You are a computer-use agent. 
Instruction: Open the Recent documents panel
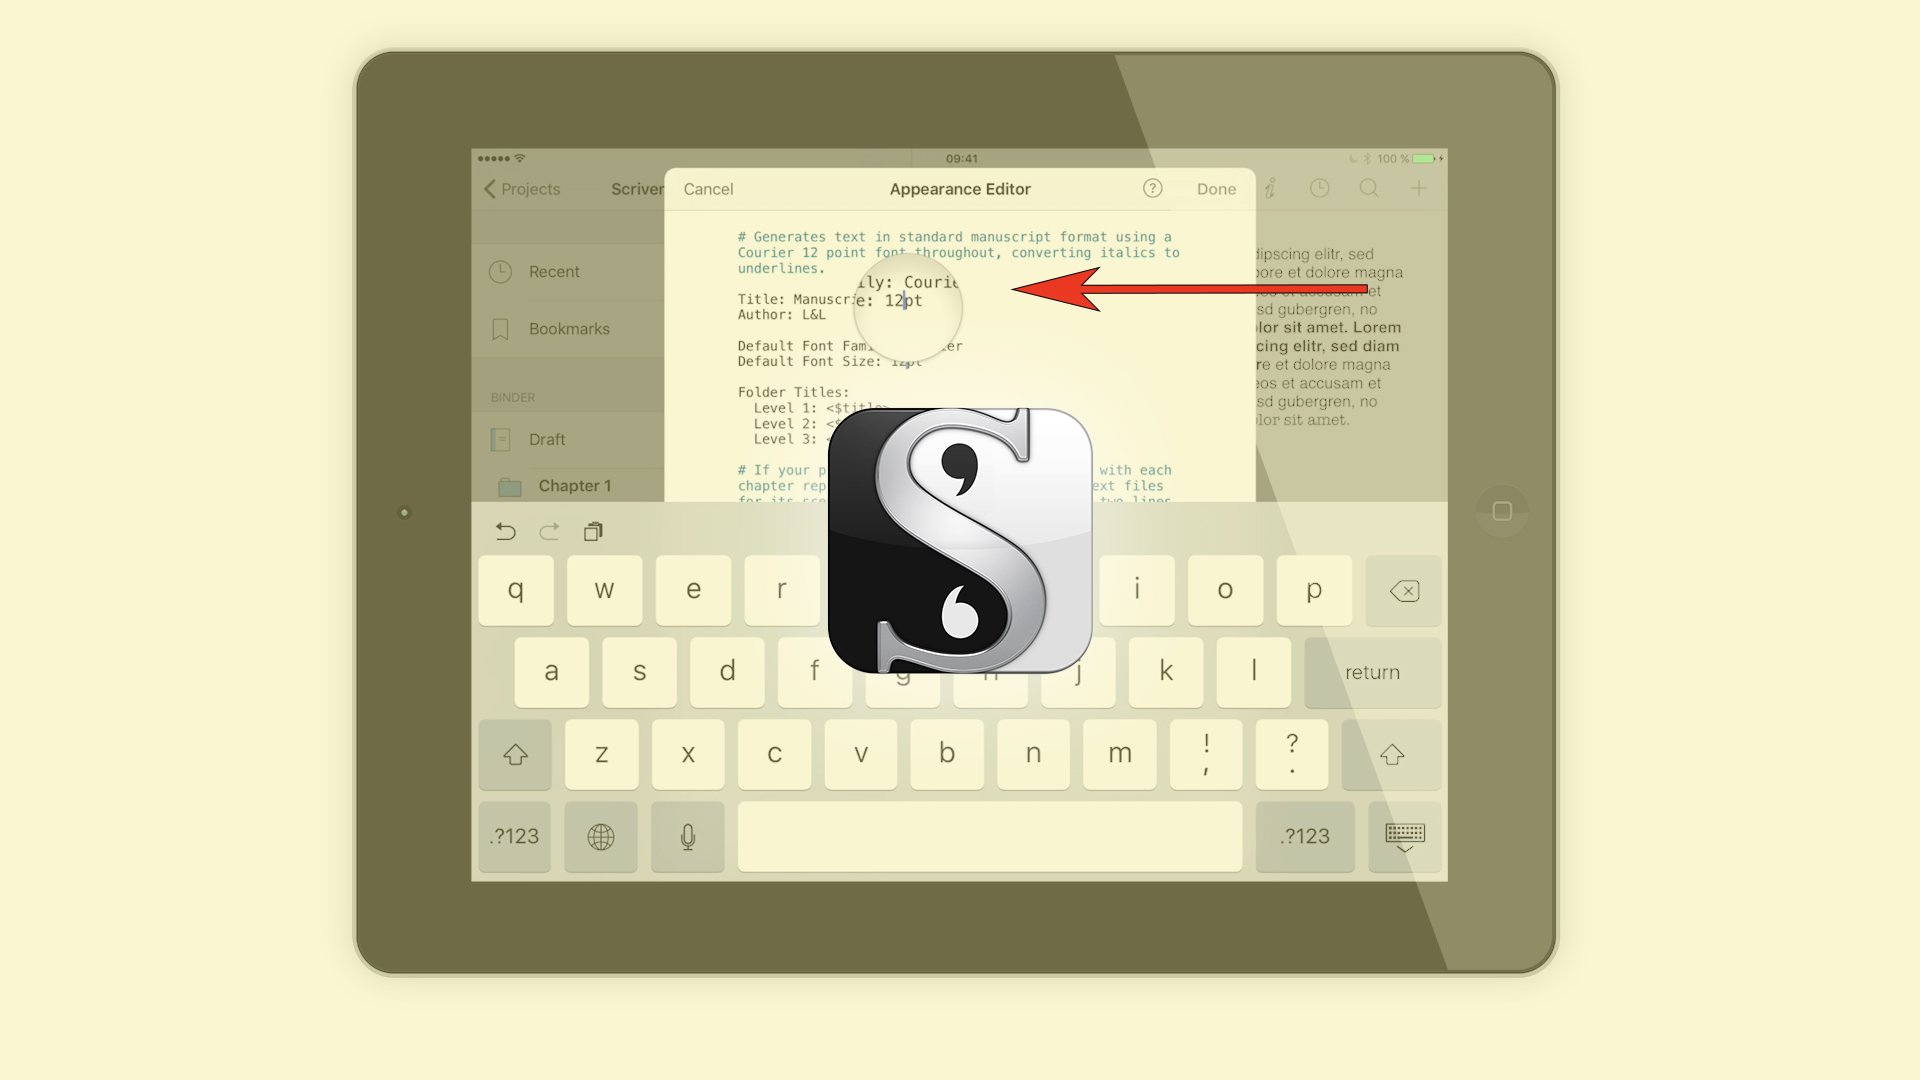(551, 270)
